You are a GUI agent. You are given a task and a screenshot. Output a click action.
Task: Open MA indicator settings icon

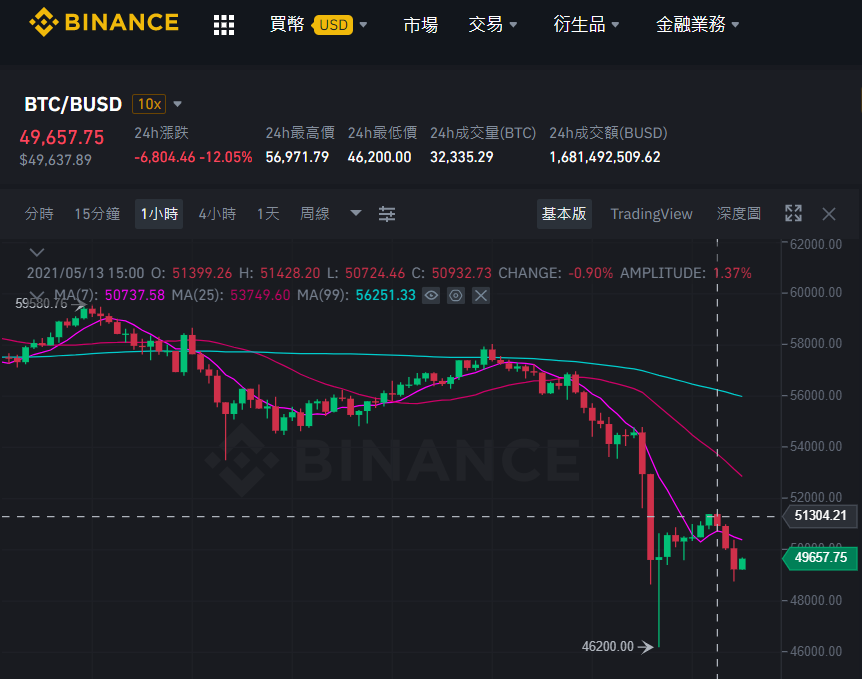tap(456, 296)
